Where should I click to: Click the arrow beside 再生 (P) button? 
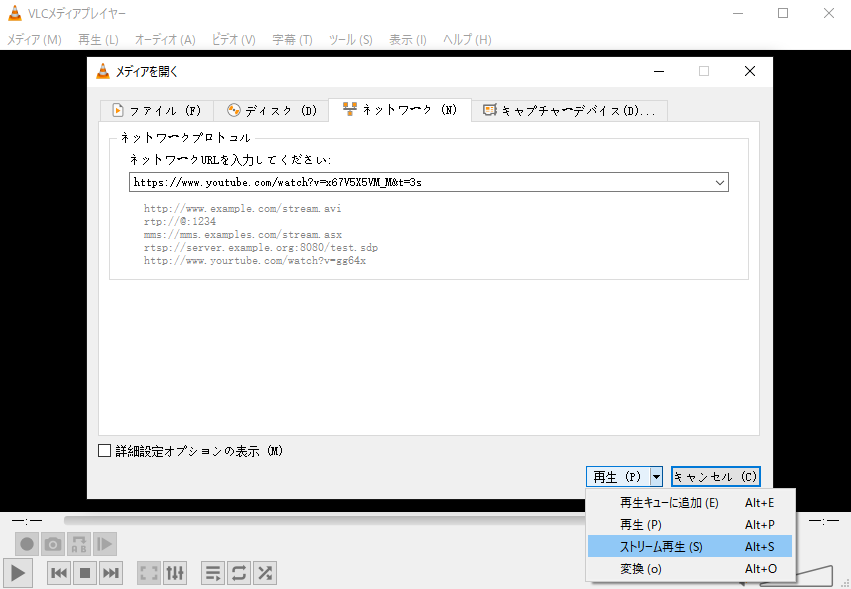(x=656, y=477)
